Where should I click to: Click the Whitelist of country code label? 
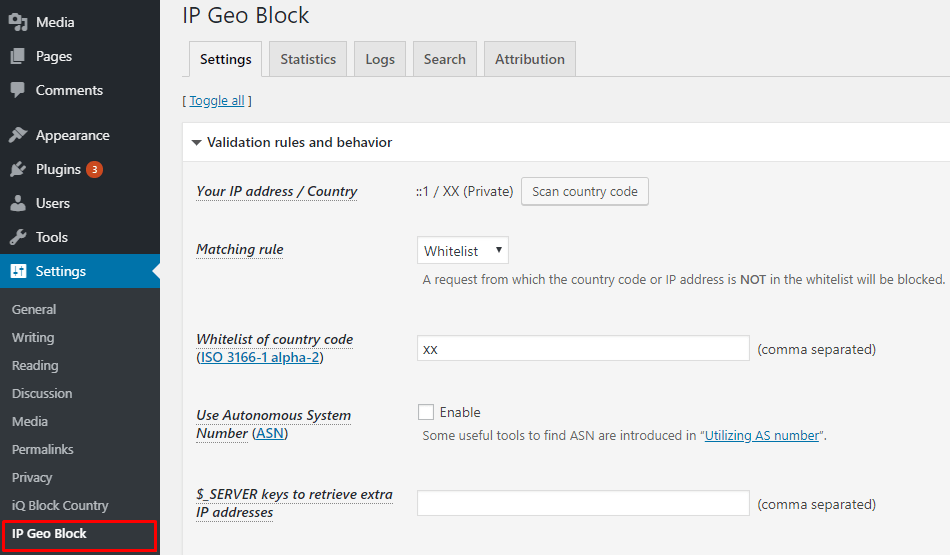[x=274, y=339]
